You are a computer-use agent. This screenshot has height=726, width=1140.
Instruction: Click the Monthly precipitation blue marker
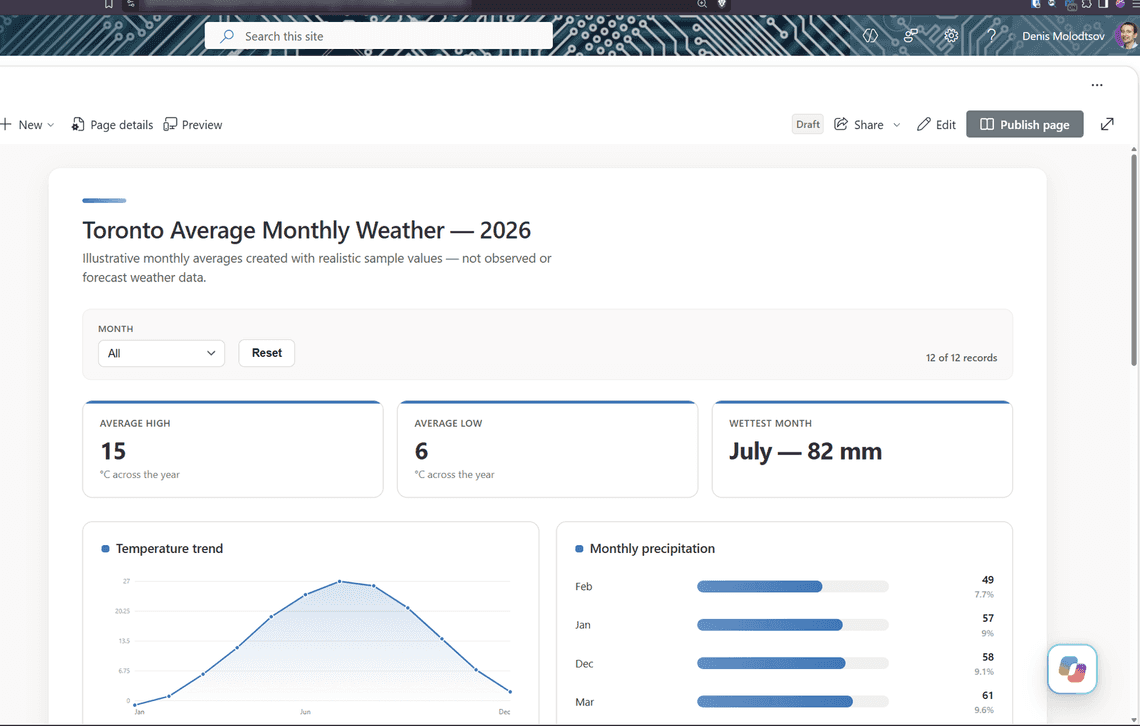coord(579,549)
